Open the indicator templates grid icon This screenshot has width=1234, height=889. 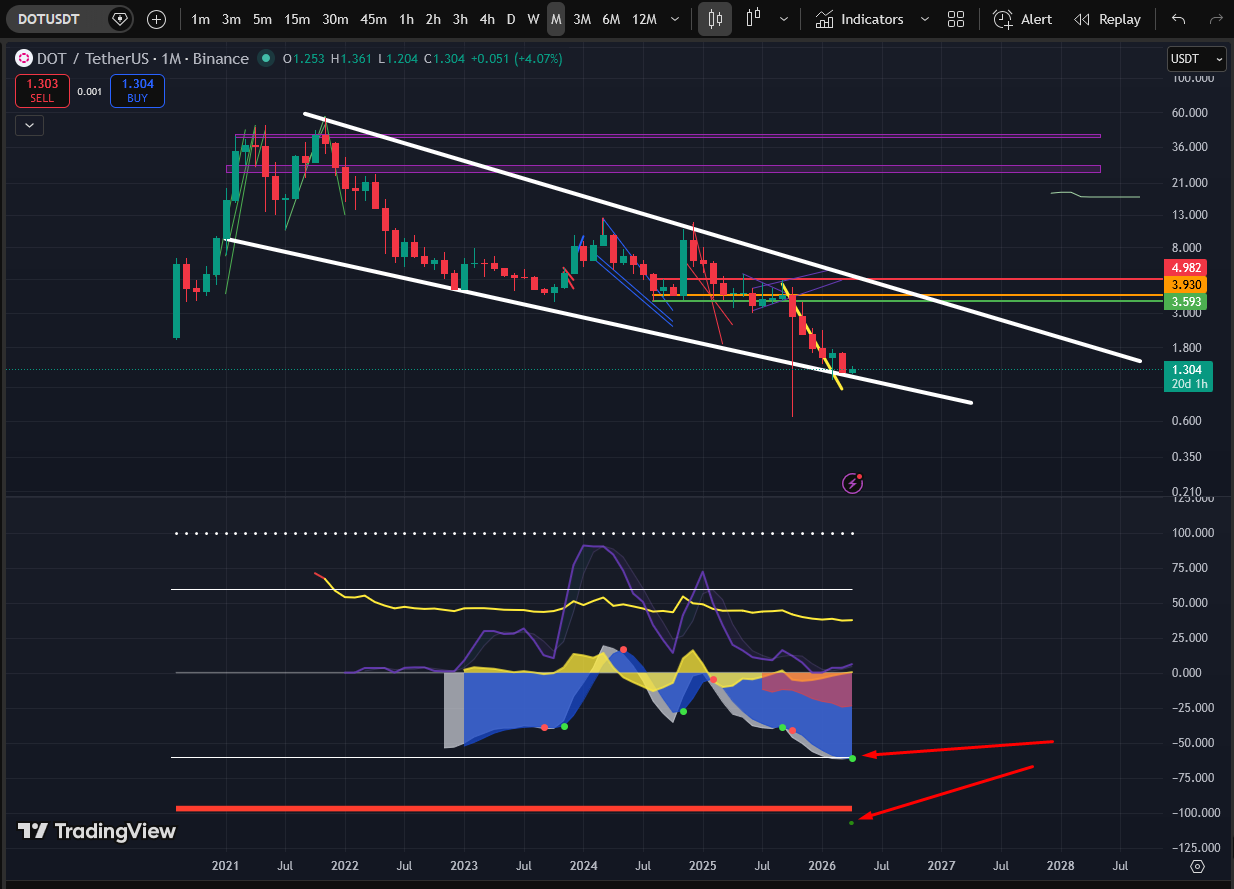coord(956,19)
